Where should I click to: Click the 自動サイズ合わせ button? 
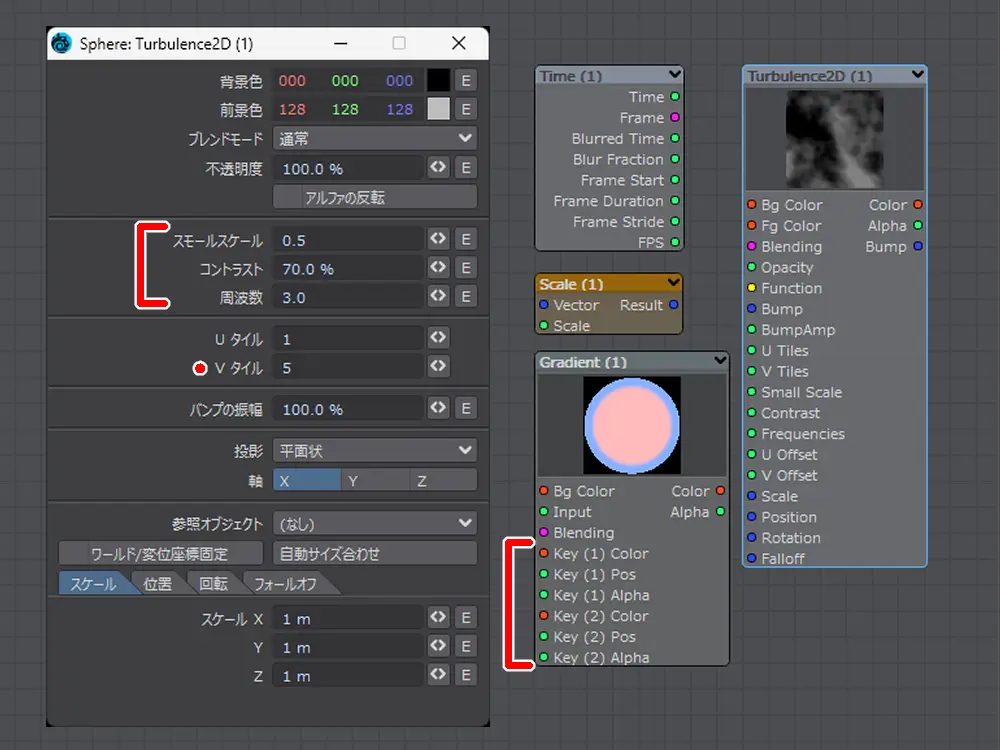[375, 553]
